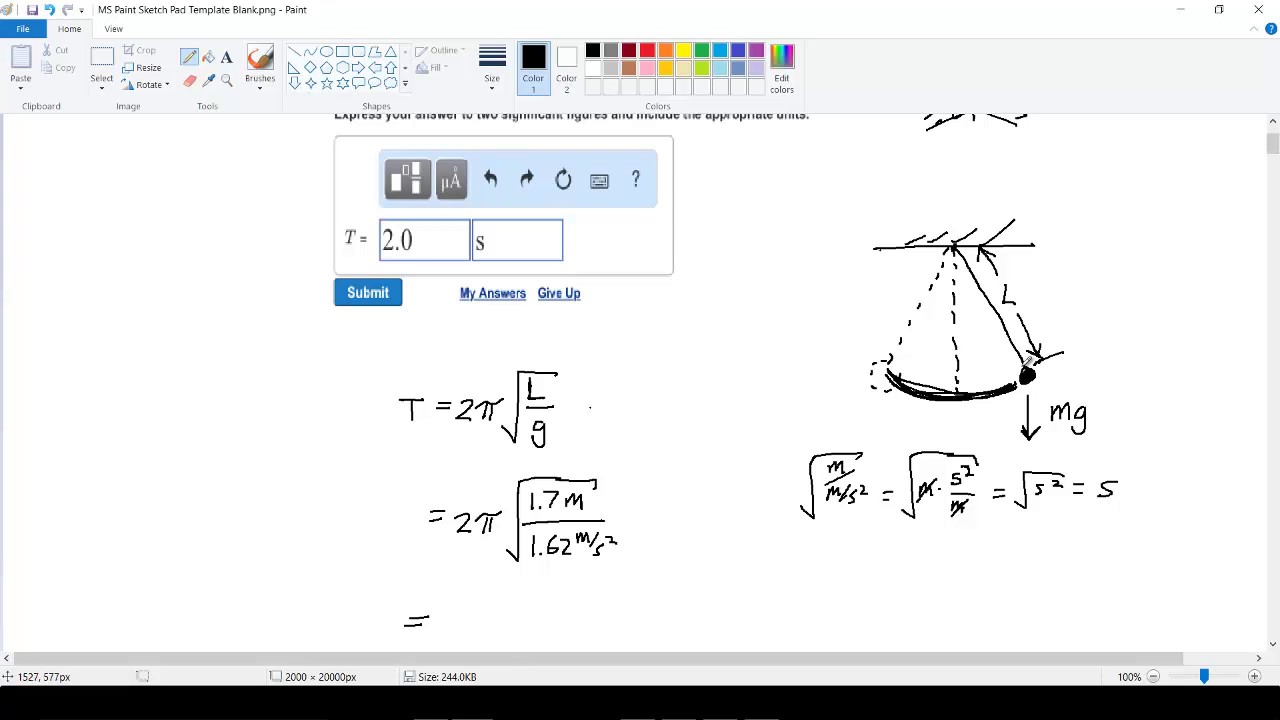Viewport: 1280px width, 720px height.
Task: Choose the Four-point star shape
Action: tap(310, 83)
